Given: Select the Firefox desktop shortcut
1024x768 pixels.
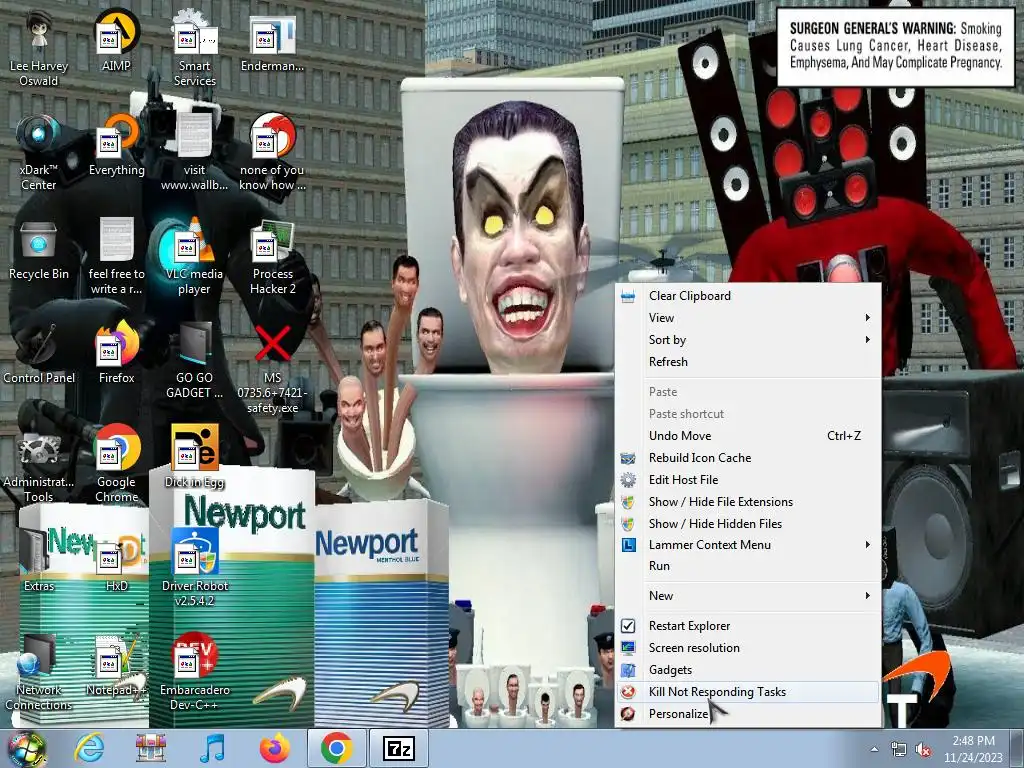Looking at the screenshot, I should 116,353.
